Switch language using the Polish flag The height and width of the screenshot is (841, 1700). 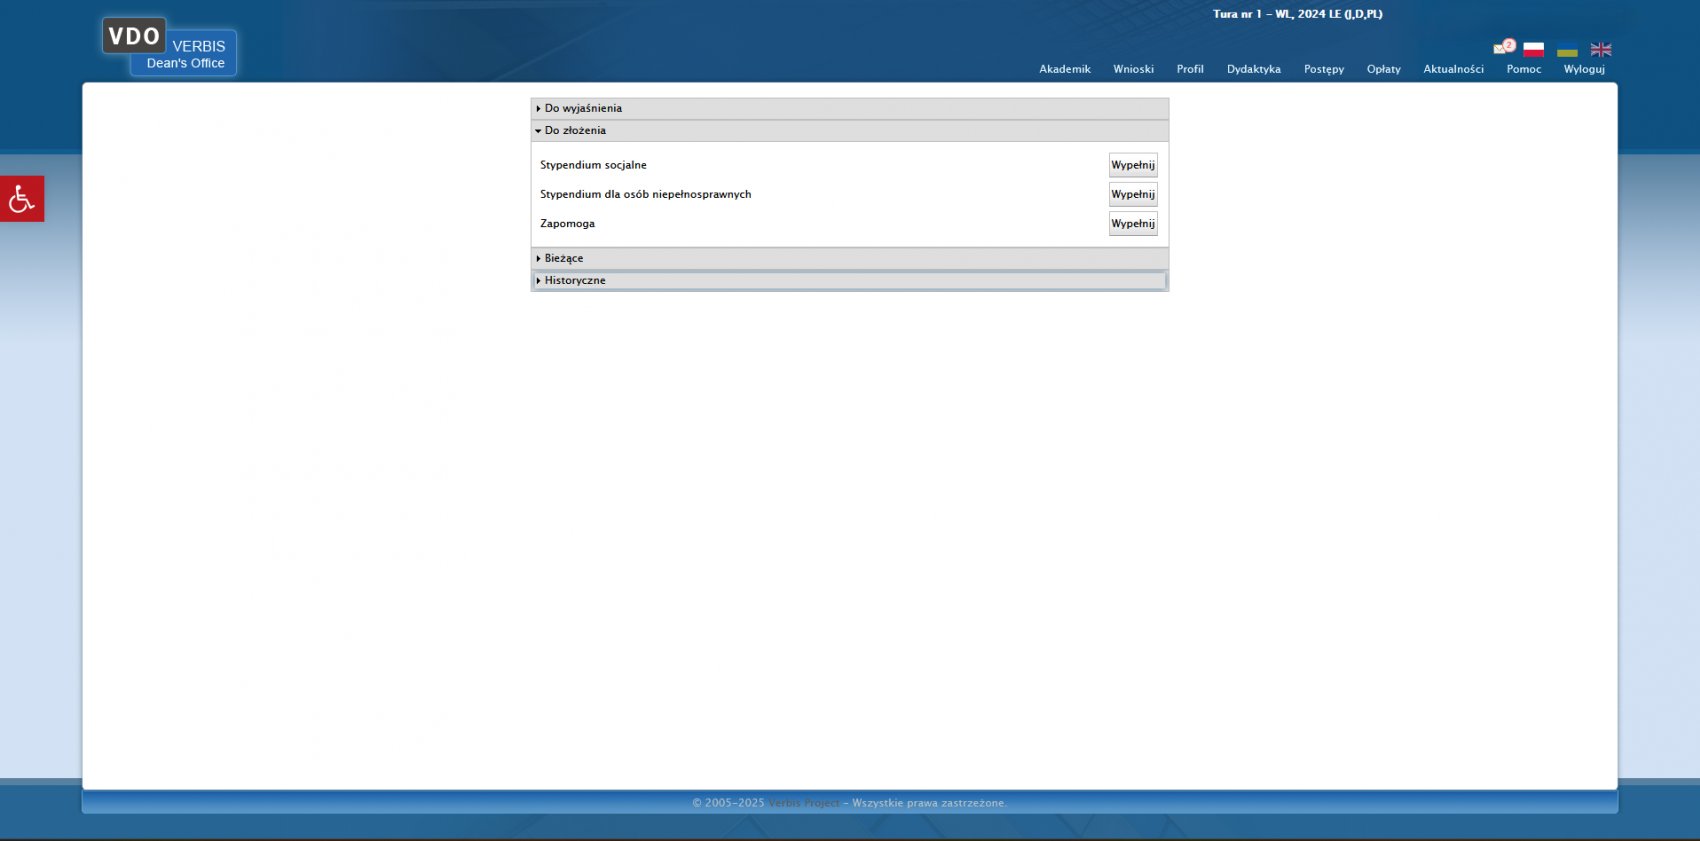pyautogui.click(x=1533, y=50)
